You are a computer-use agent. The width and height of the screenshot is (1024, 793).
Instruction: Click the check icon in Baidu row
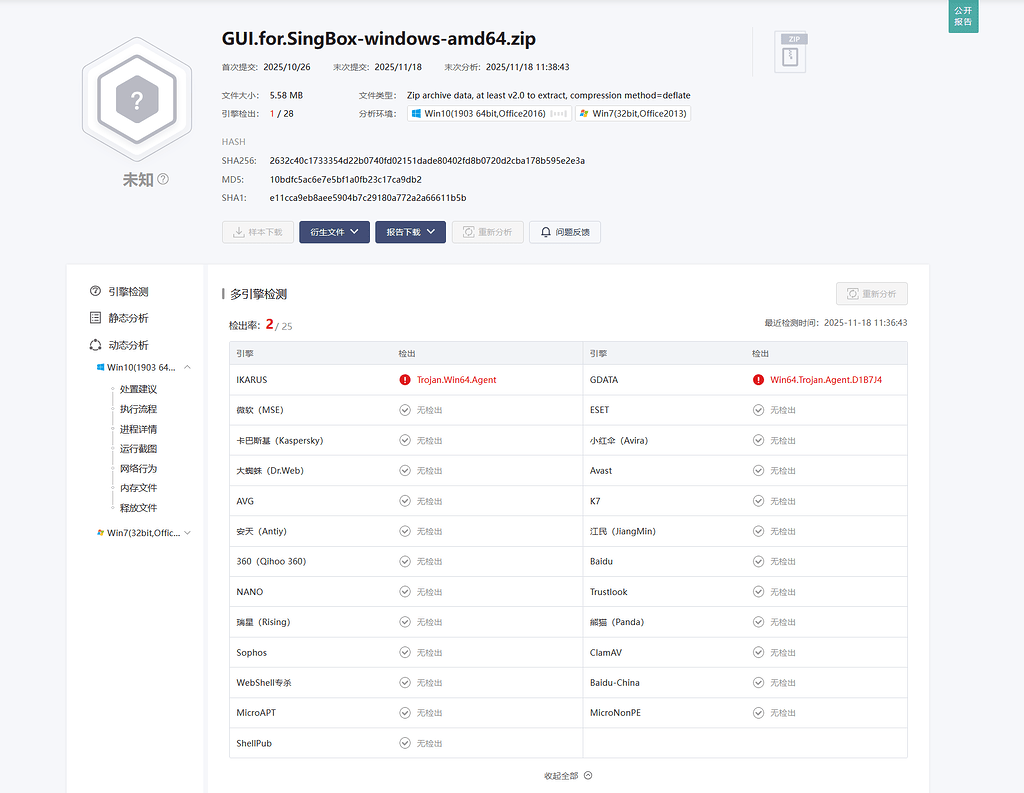click(758, 561)
